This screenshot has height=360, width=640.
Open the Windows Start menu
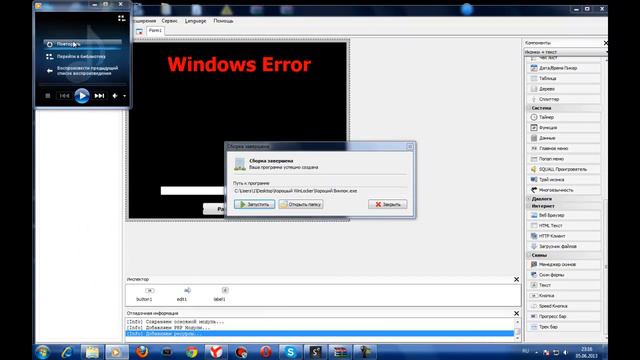pyautogui.click(x=42, y=352)
